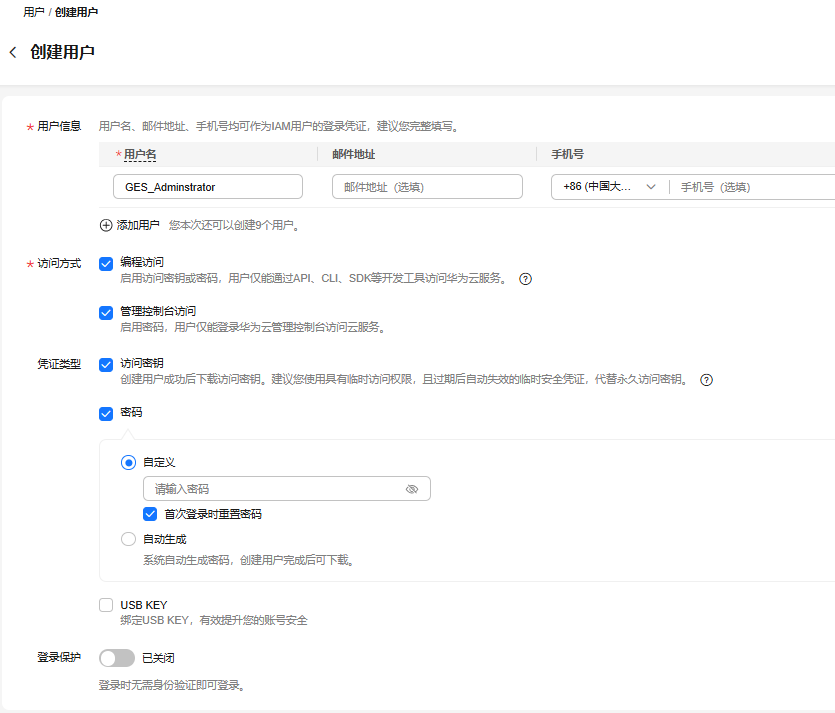Click help icon next to 访问密钥 description
The height and width of the screenshot is (713, 835).
click(x=706, y=380)
